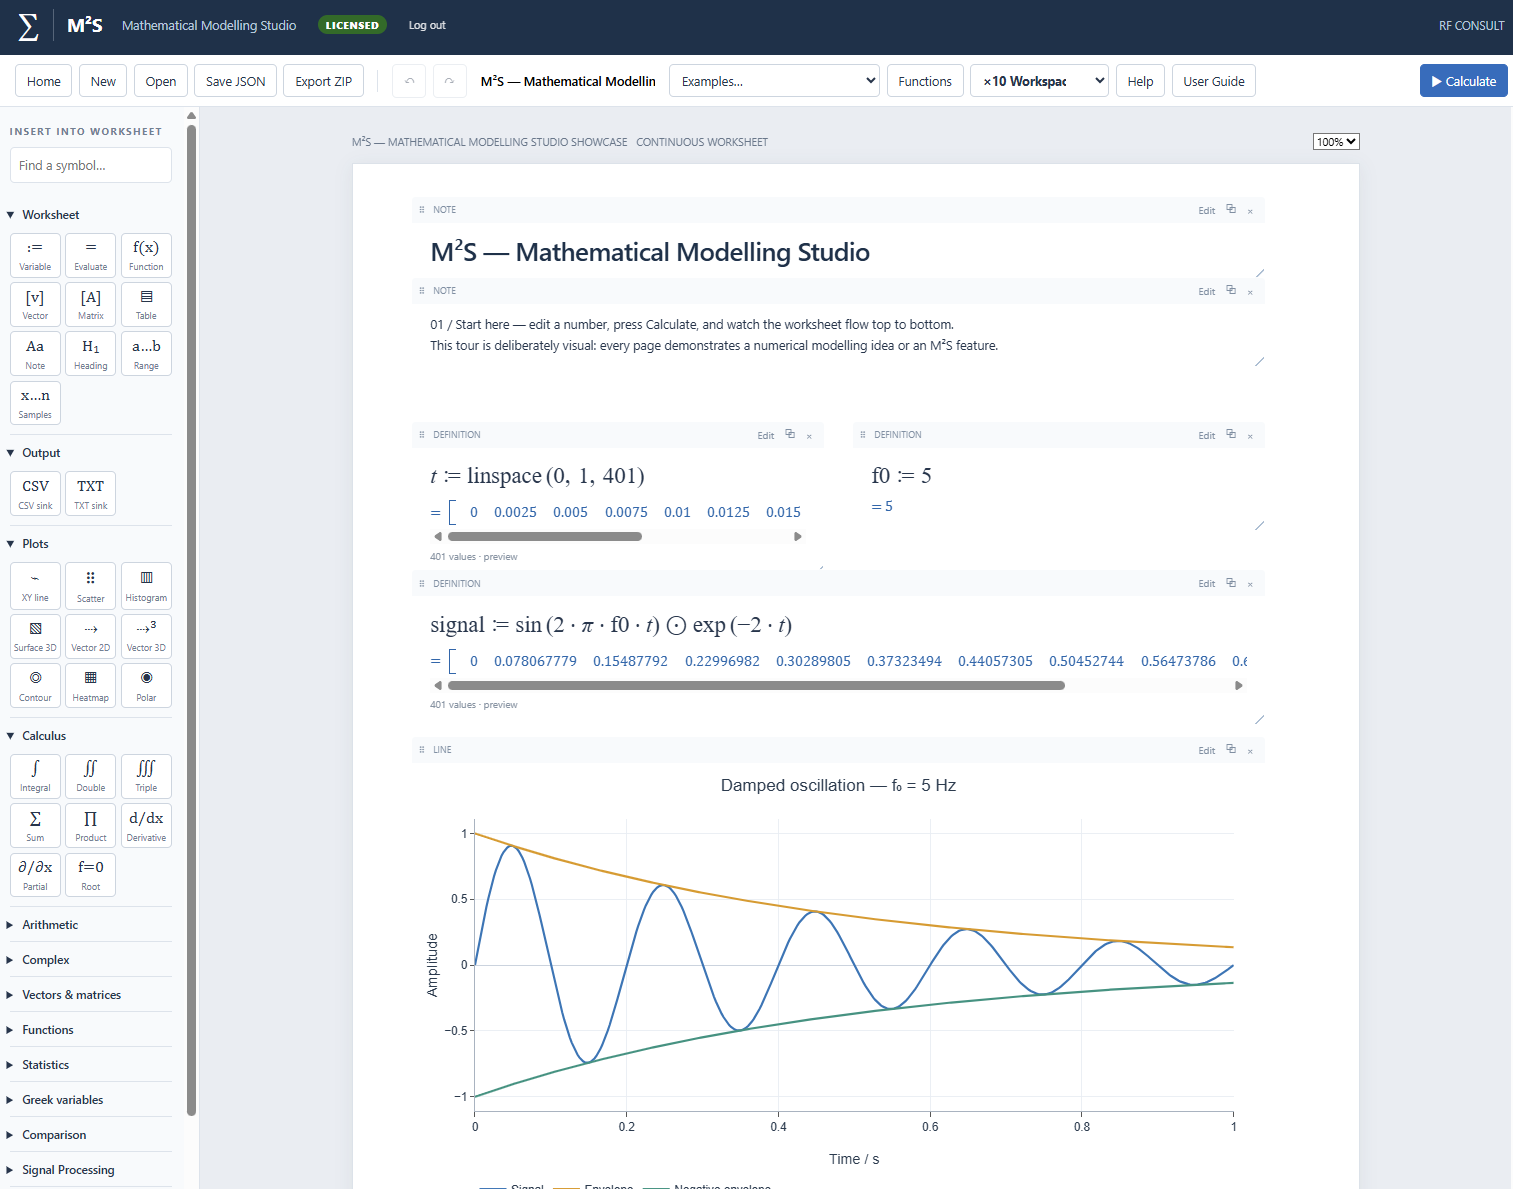Open the User Guide
Screen dimensions: 1513x1189
1213,81
